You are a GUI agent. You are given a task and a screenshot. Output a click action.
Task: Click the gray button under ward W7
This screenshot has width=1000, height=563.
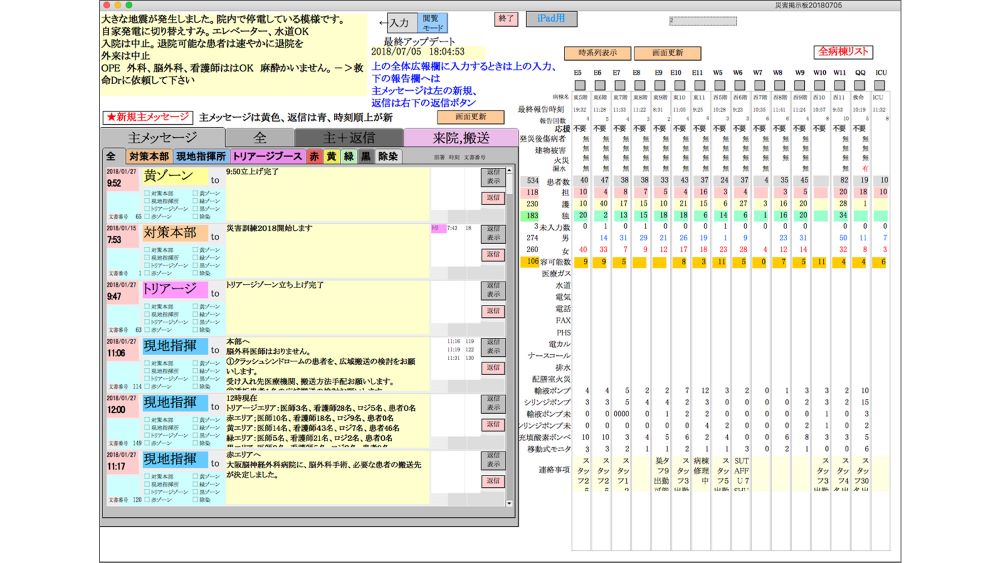point(760,85)
